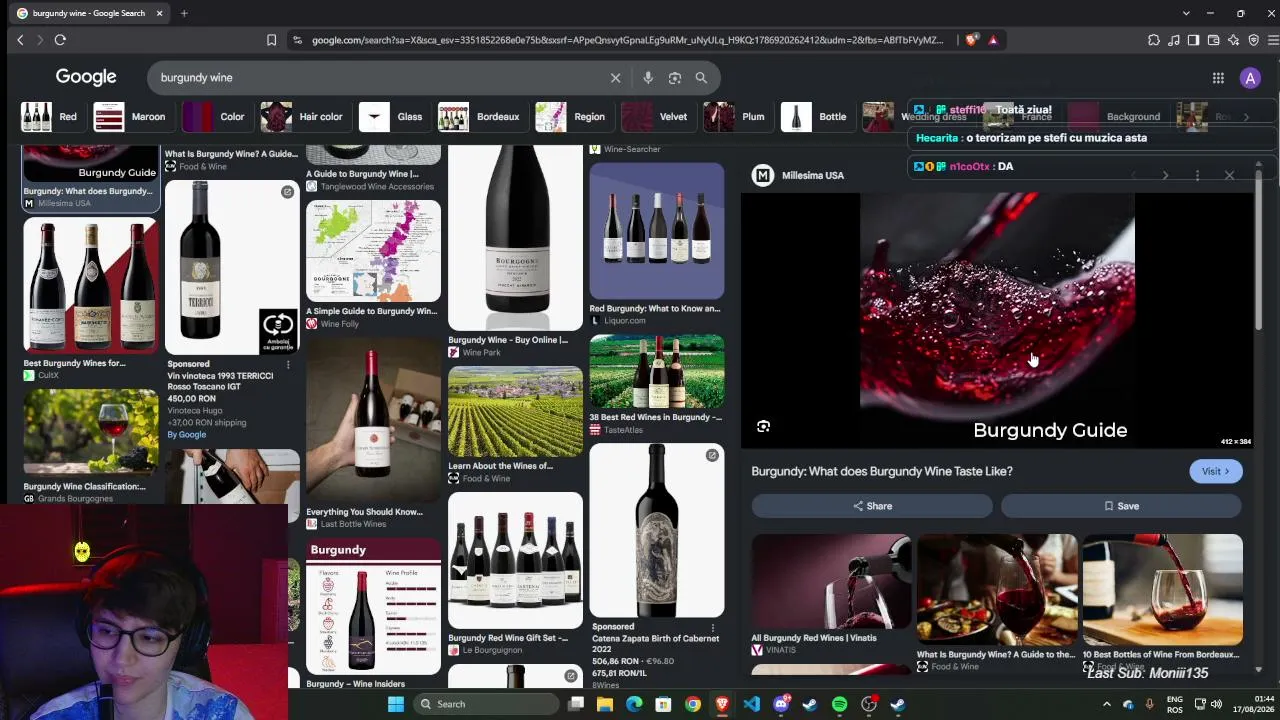Open browser extensions puzzle icon
Screen dimensions: 1280x720
(x=1154, y=40)
